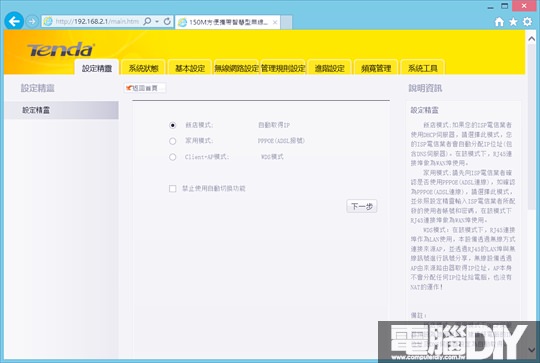Click the PPPOE(ADSL撥號) text
540x363 pixels.
(x=281, y=141)
